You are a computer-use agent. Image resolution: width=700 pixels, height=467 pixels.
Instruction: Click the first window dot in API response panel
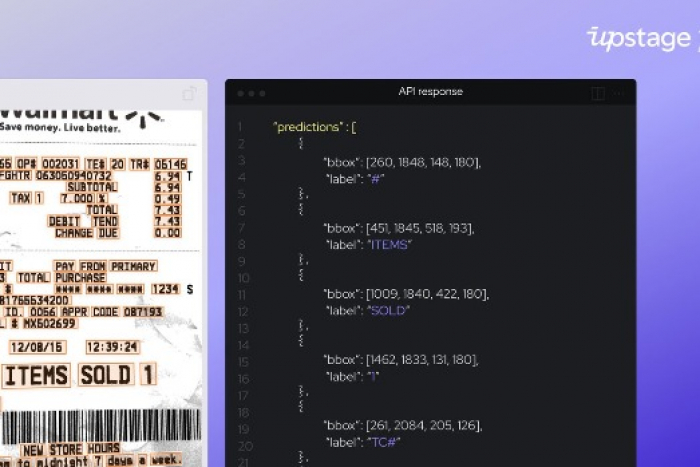pyautogui.click(x=241, y=93)
